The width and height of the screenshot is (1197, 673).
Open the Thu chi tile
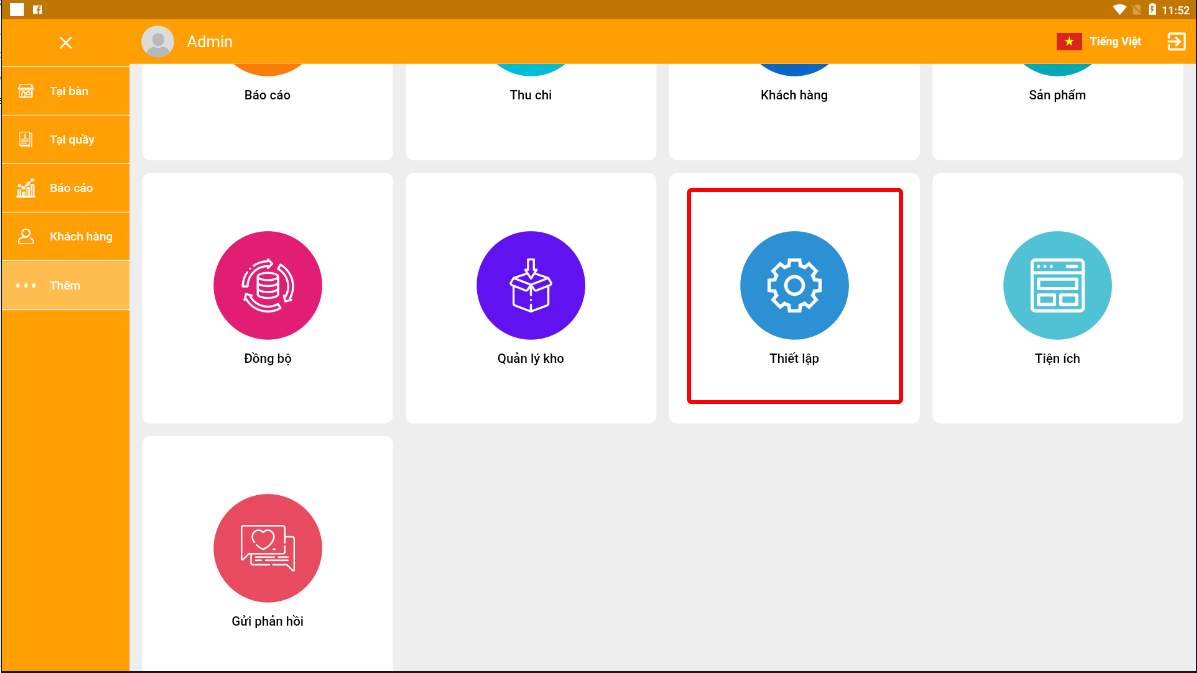[x=530, y=96]
